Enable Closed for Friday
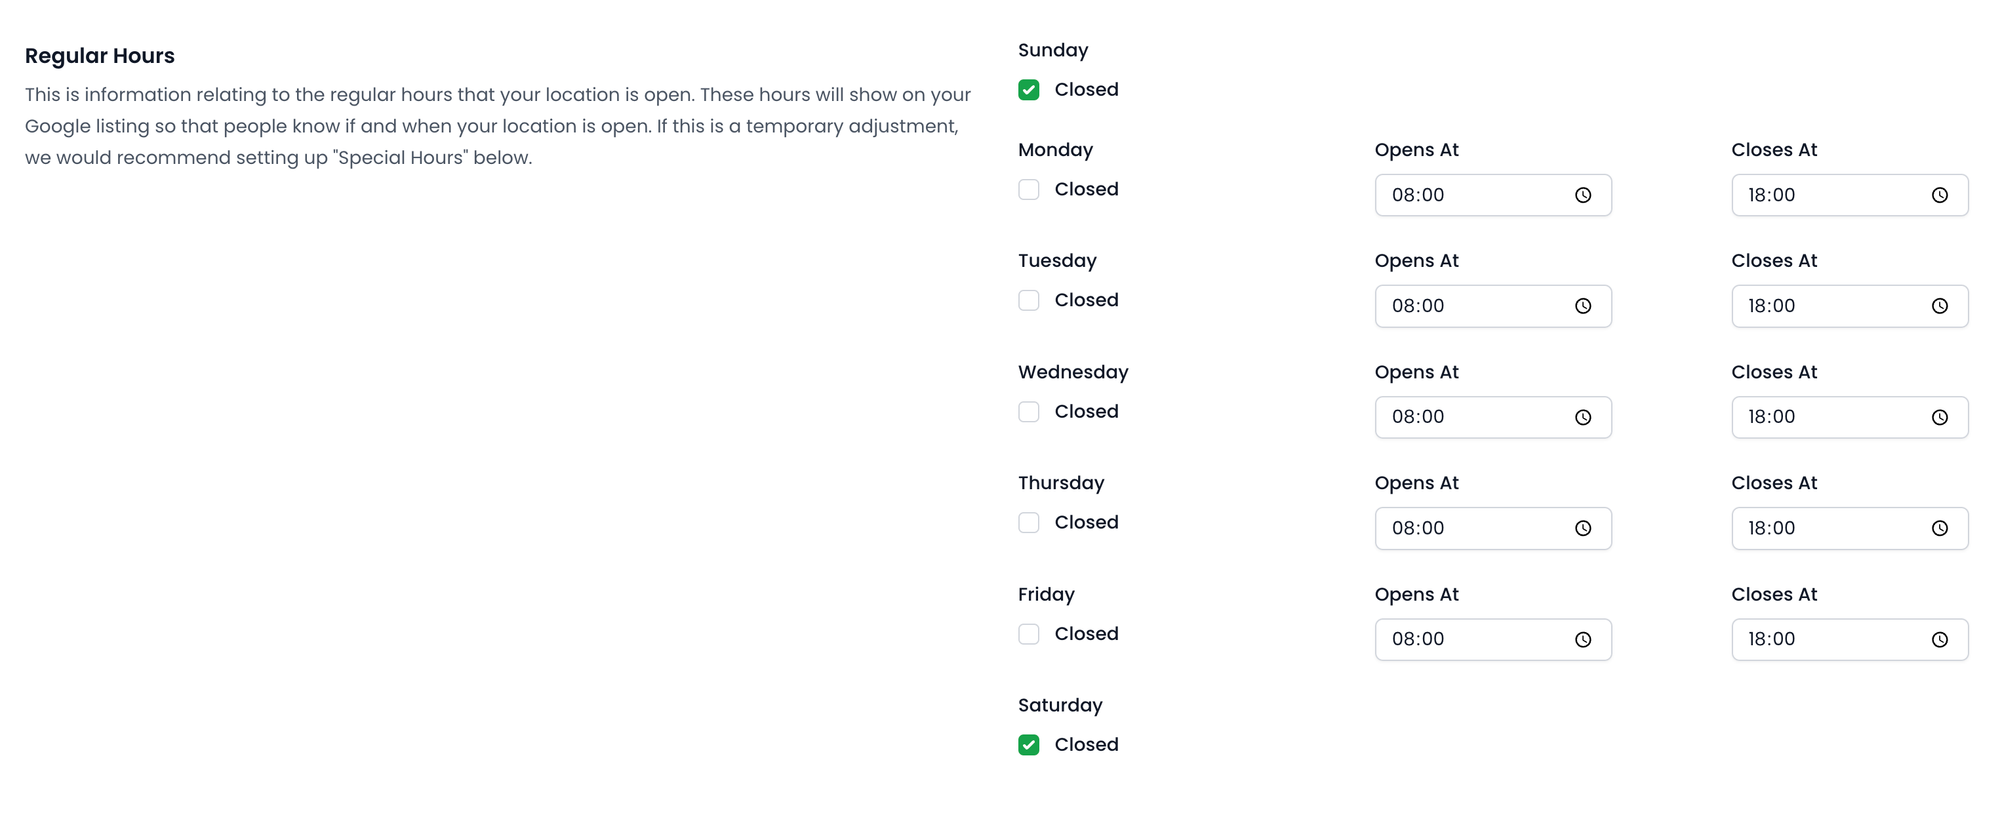 [1029, 634]
